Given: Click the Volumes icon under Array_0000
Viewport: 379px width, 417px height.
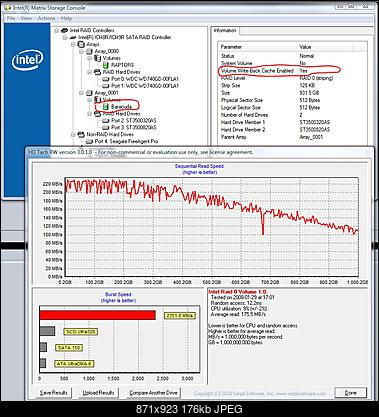Looking at the screenshot, I should click(98, 58).
